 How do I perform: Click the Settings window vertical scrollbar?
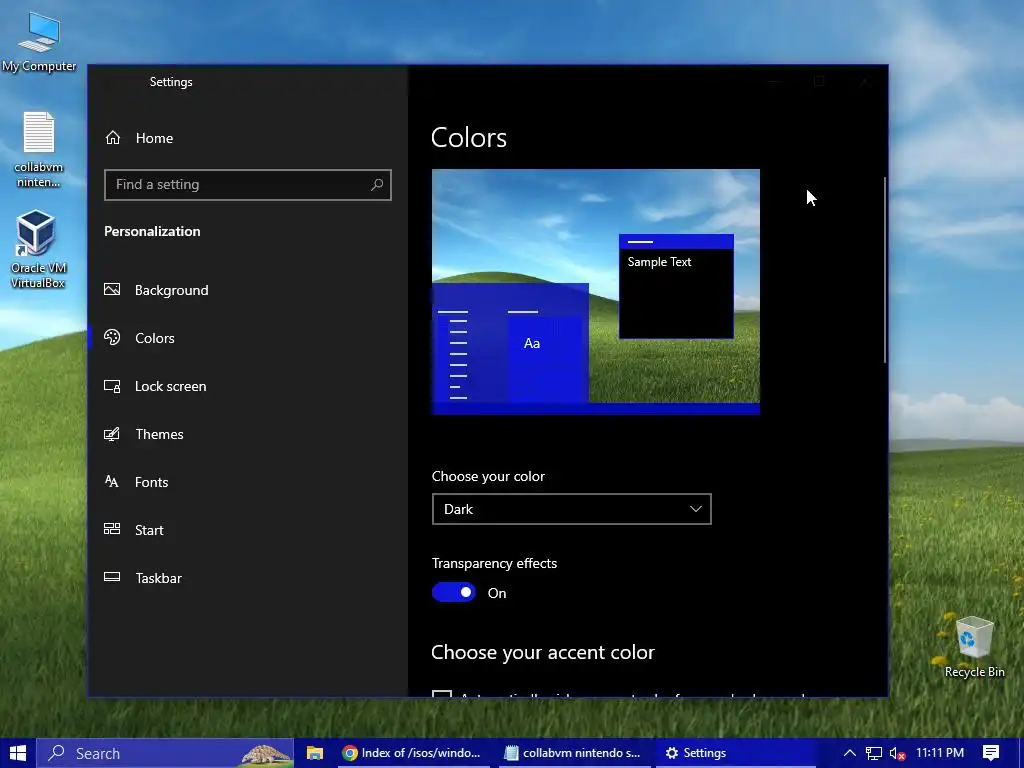(x=885, y=269)
